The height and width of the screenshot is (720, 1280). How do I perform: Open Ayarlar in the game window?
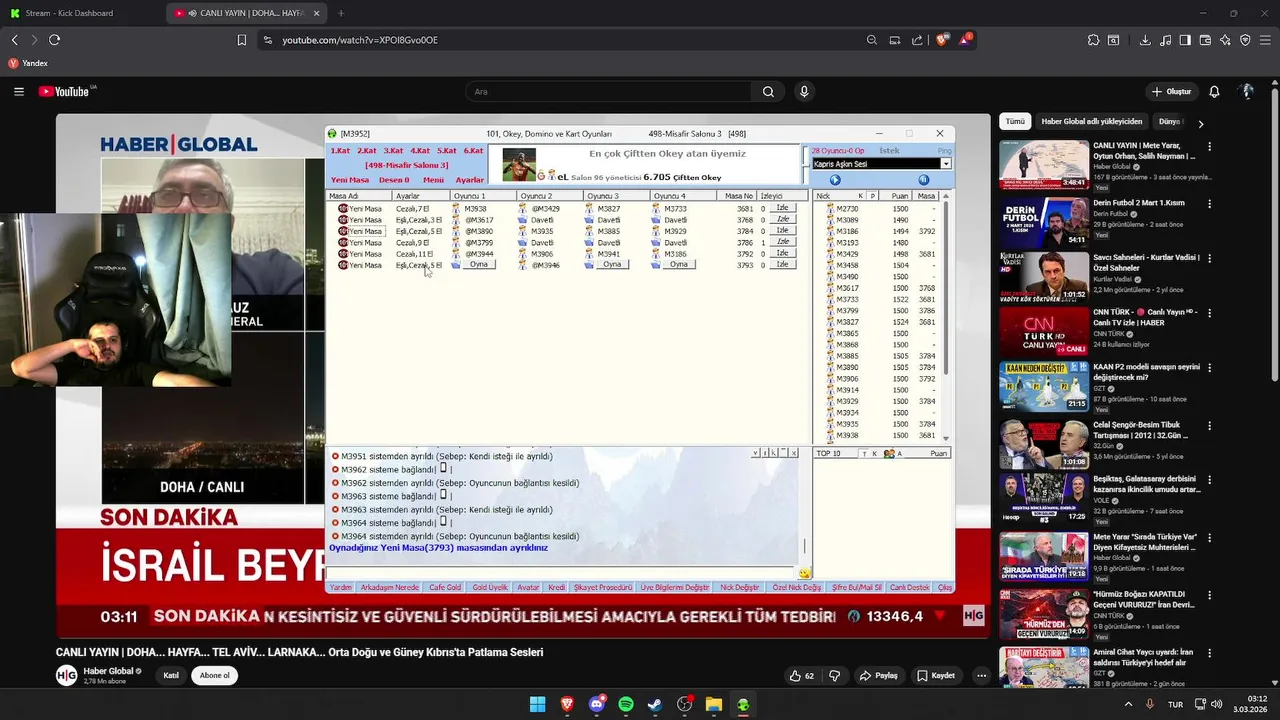470,180
